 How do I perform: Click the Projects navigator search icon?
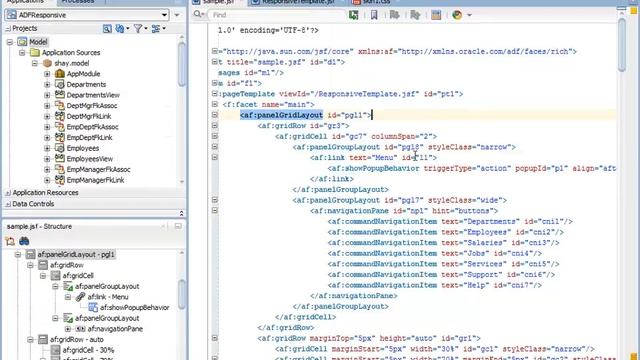107,29
